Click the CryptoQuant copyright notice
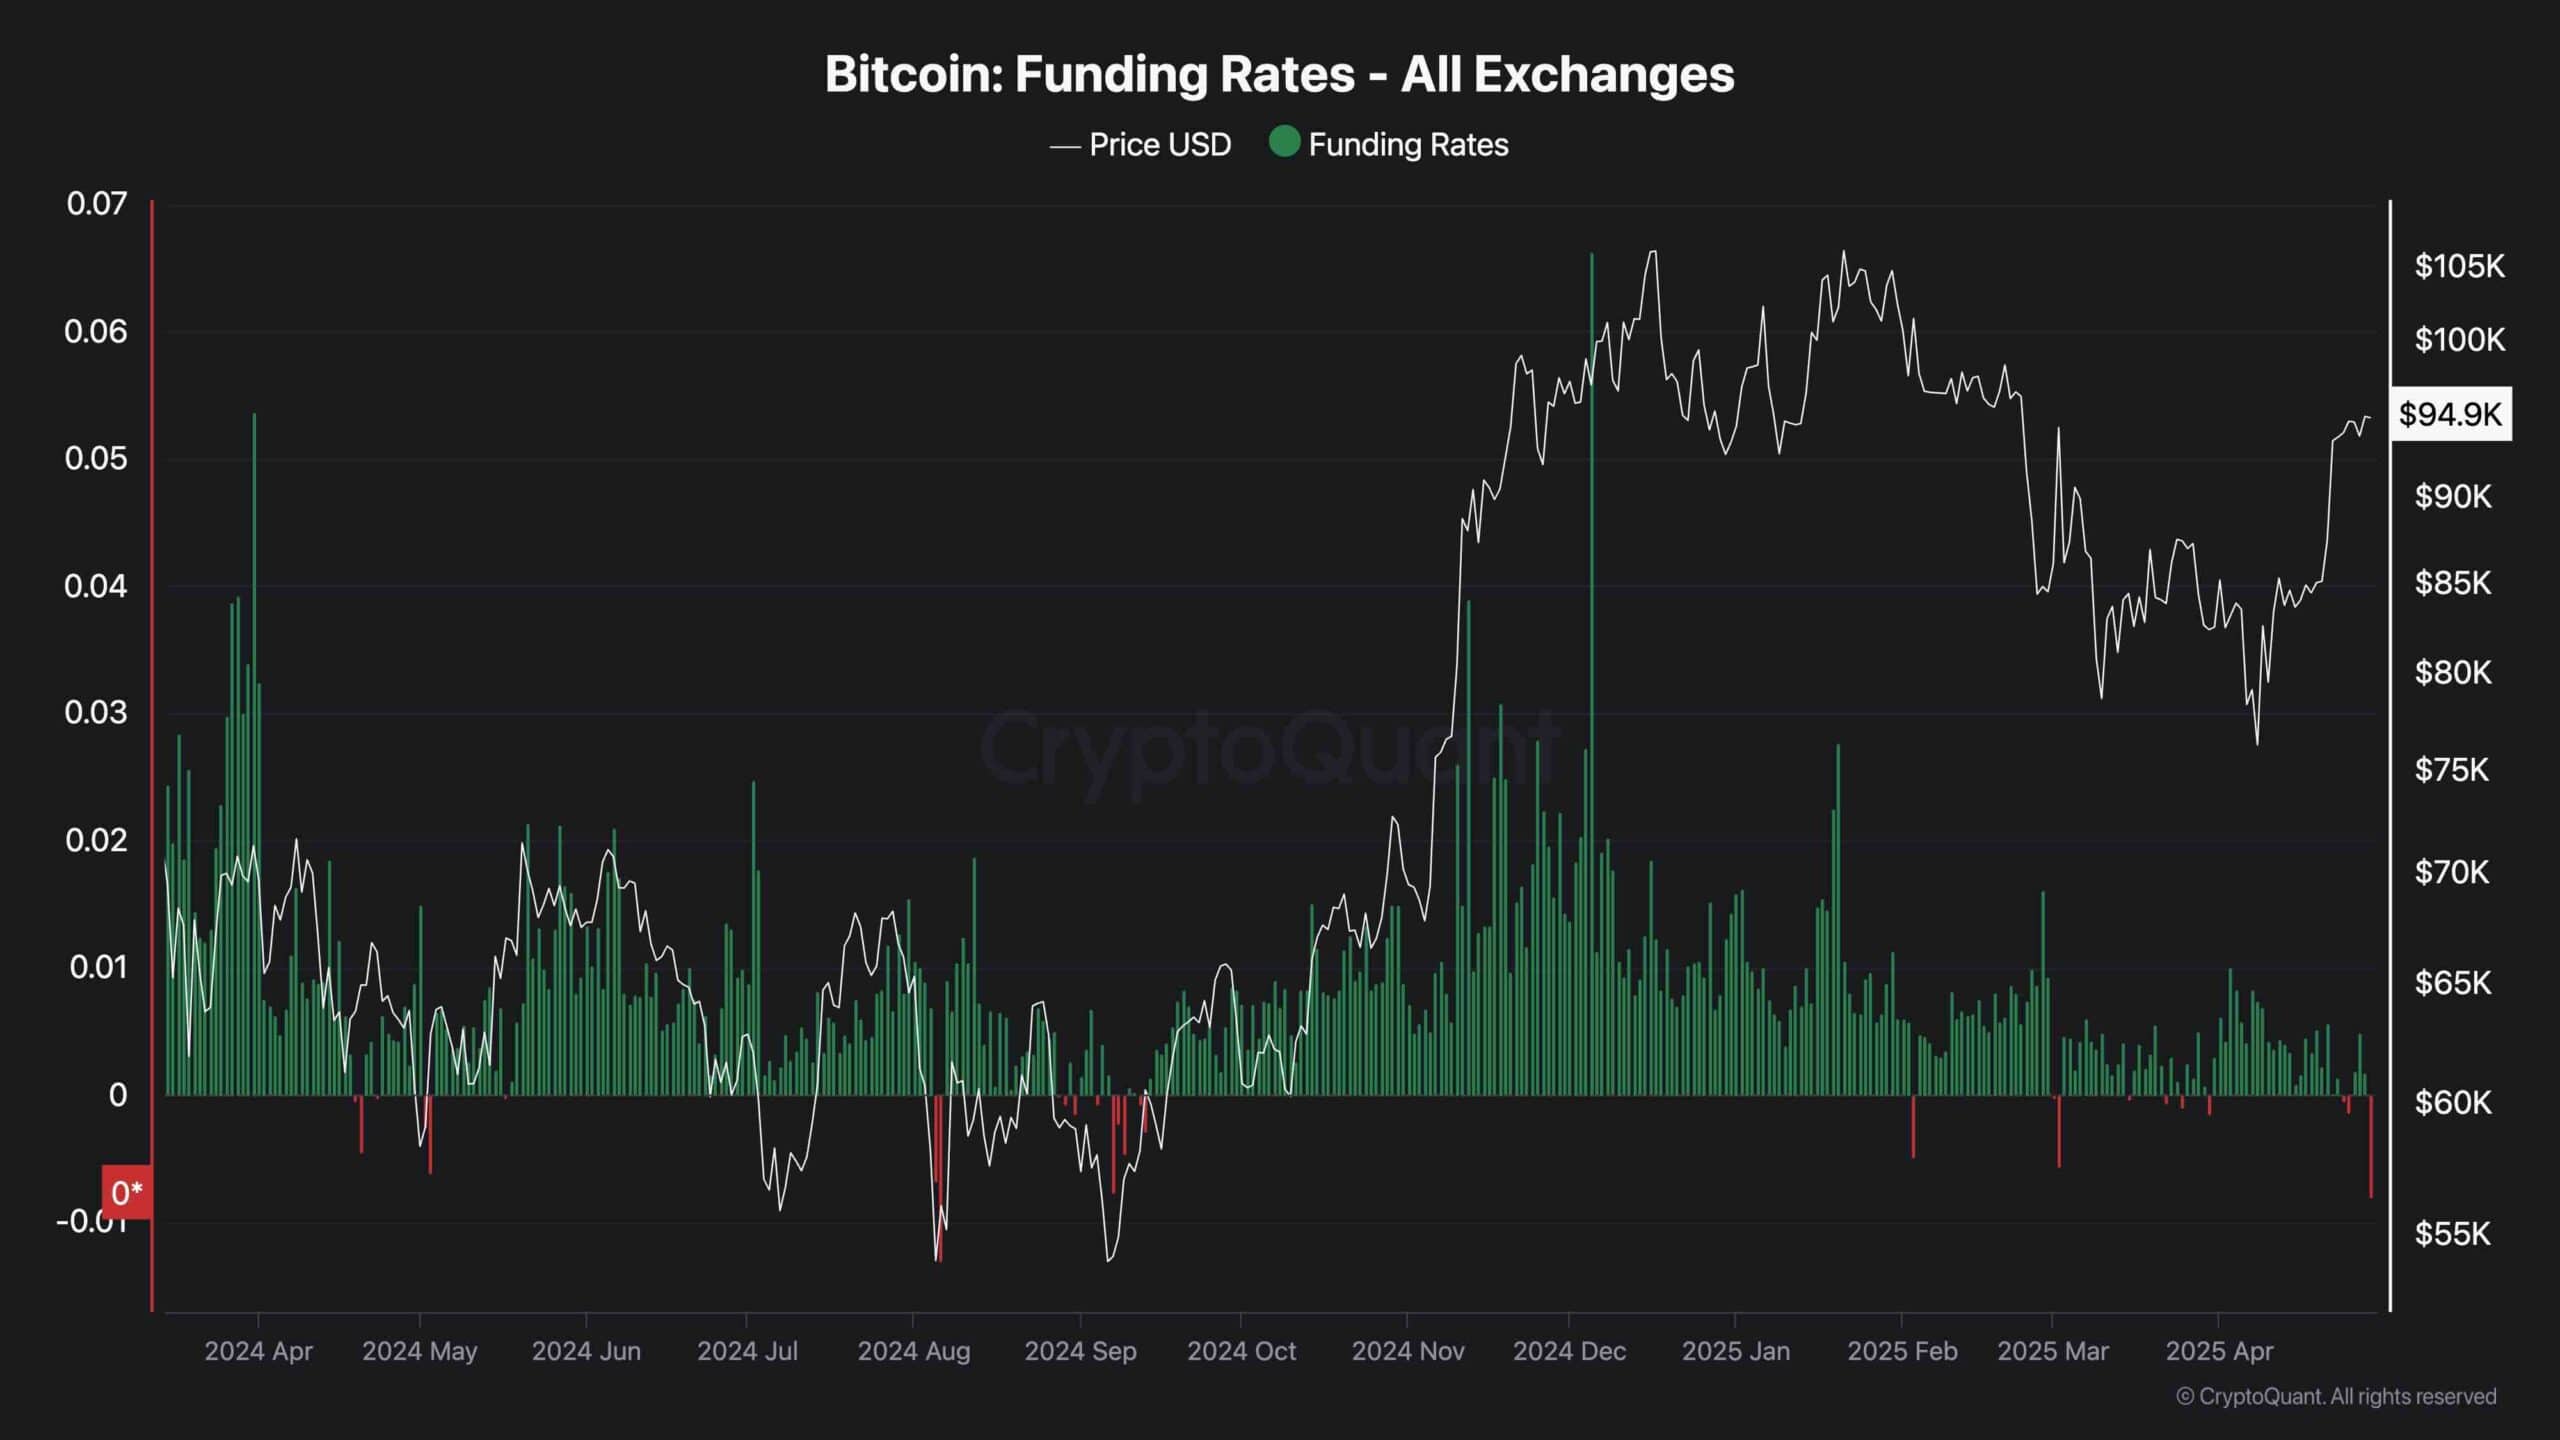Image resolution: width=2560 pixels, height=1440 pixels. coord(2336,1396)
